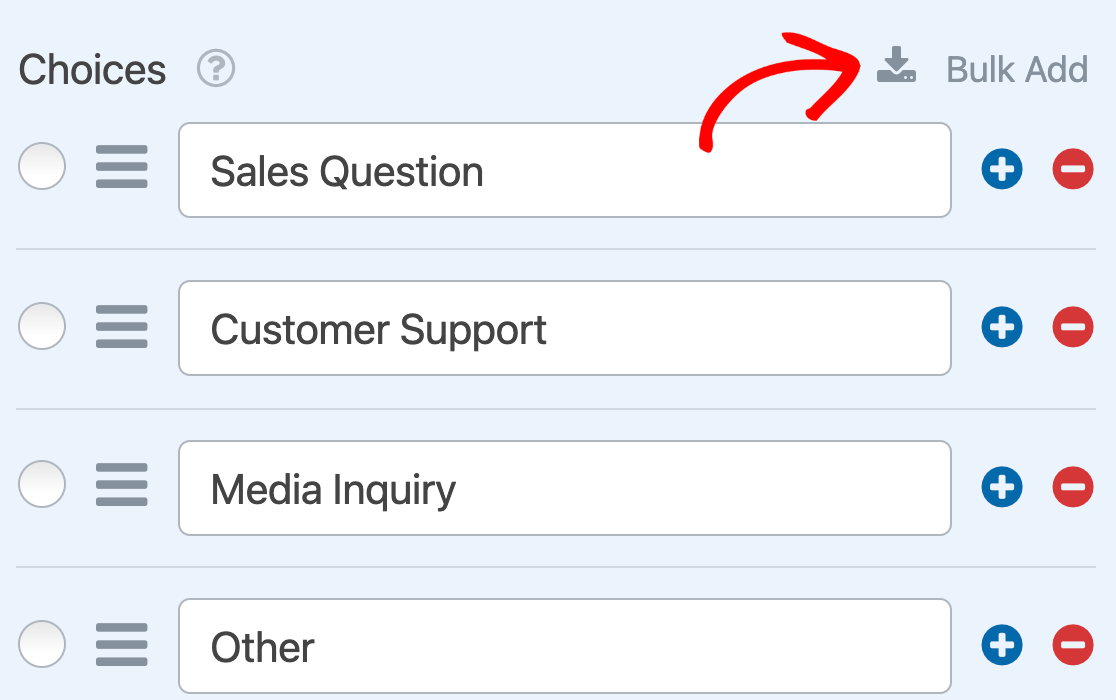Delete the Other choice with minus icon
The height and width of the screenshot is (700, 1116).
pos(1073,646)
